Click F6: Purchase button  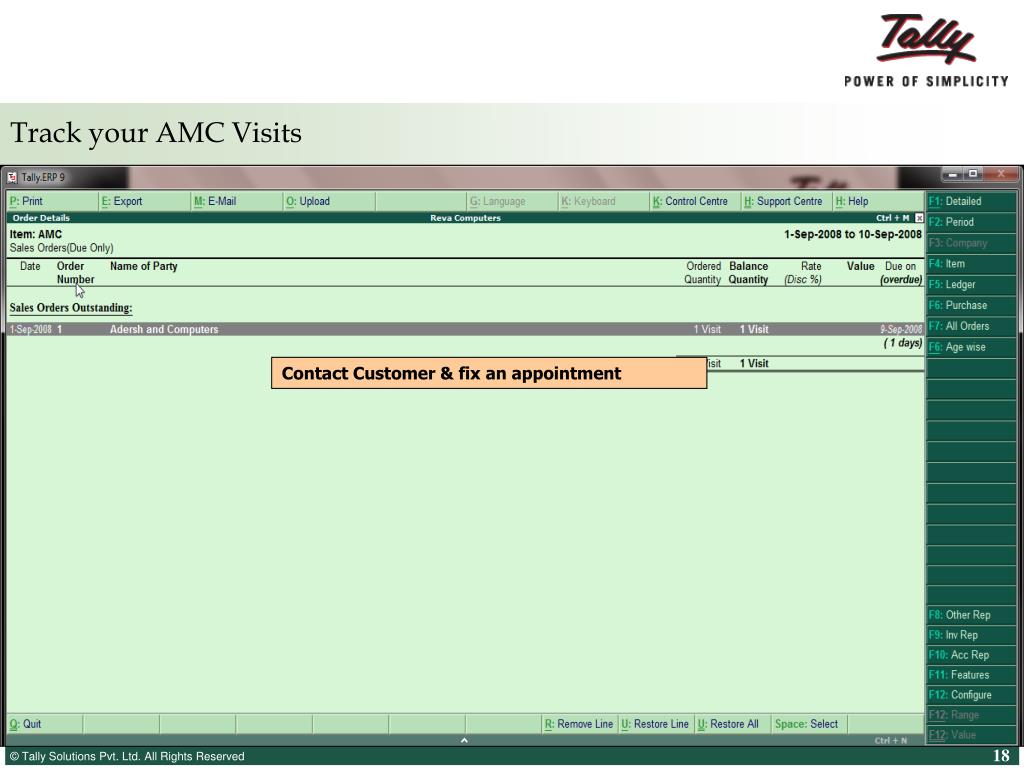coord(971,305)
